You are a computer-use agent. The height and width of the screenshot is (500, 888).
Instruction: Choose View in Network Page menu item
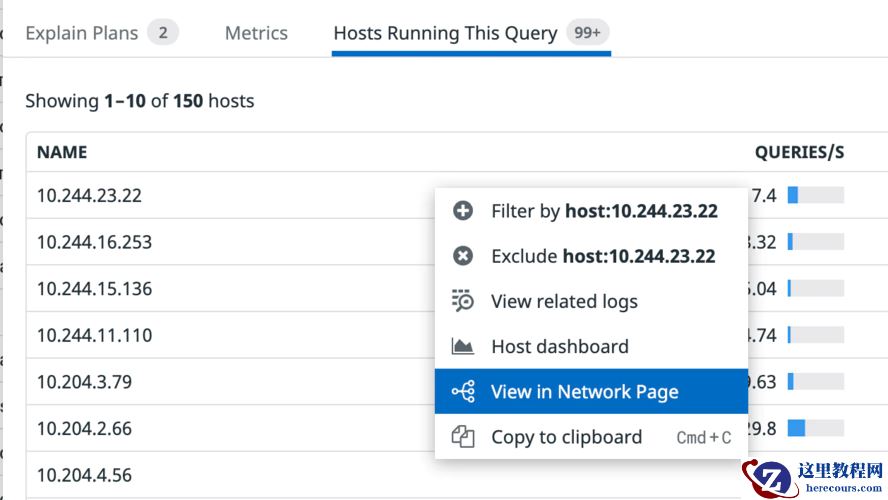pos(584,392)
